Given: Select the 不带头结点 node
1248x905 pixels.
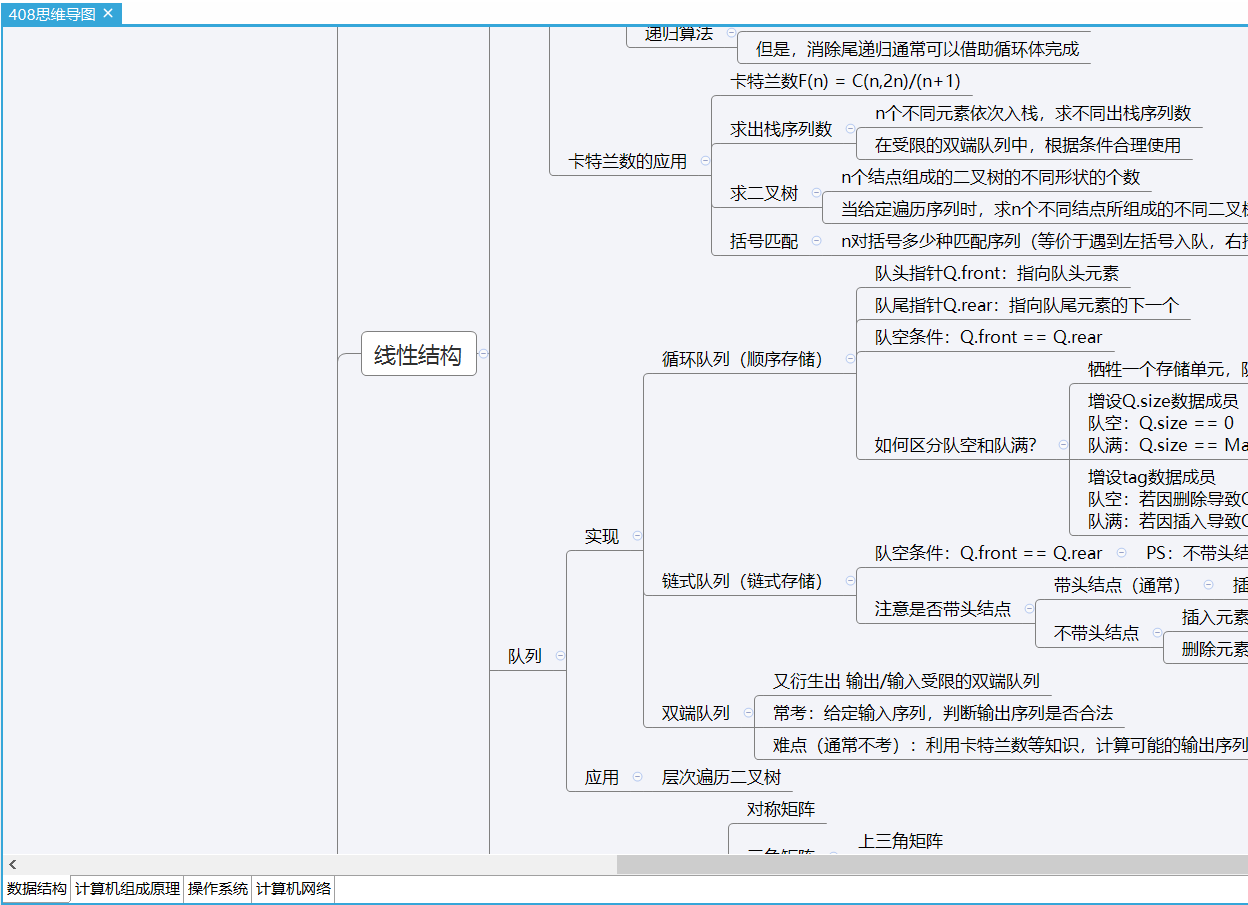Looking at the screenshot, I should [1096, 633].
